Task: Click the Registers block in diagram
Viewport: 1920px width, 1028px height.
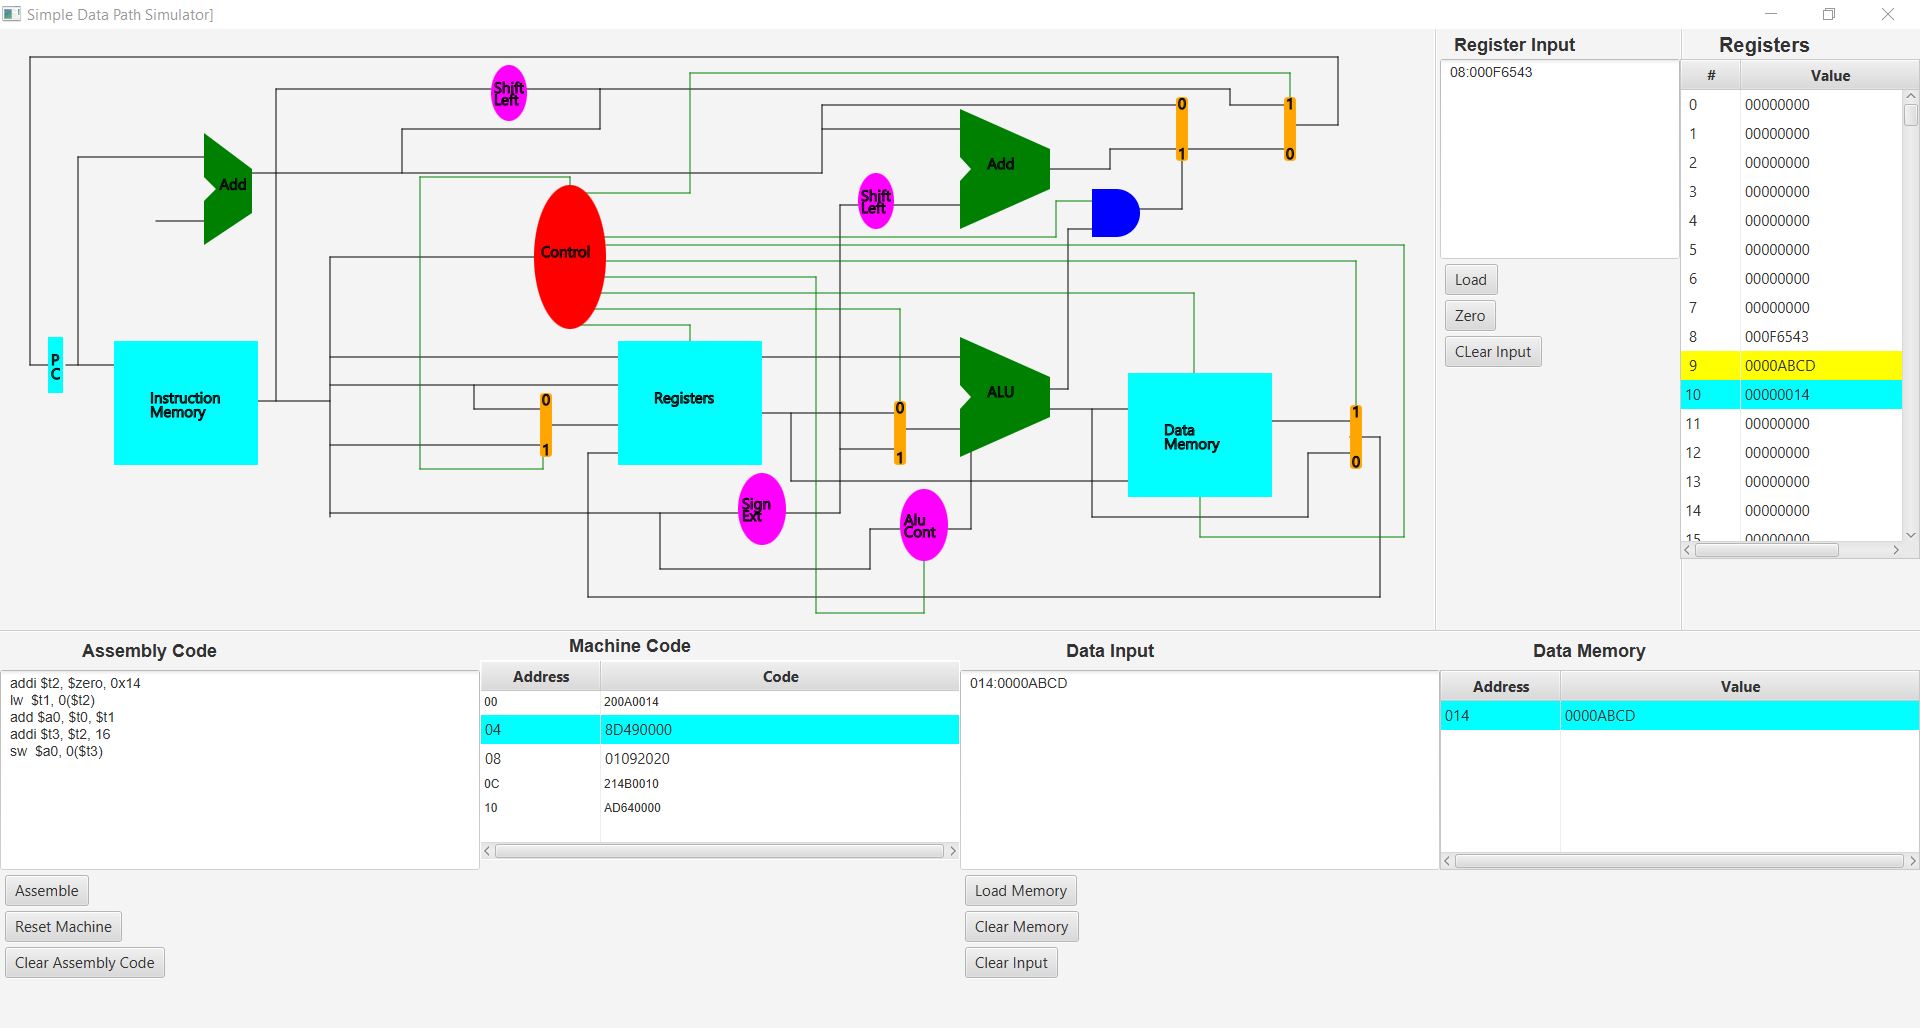Action: point(689,402)
